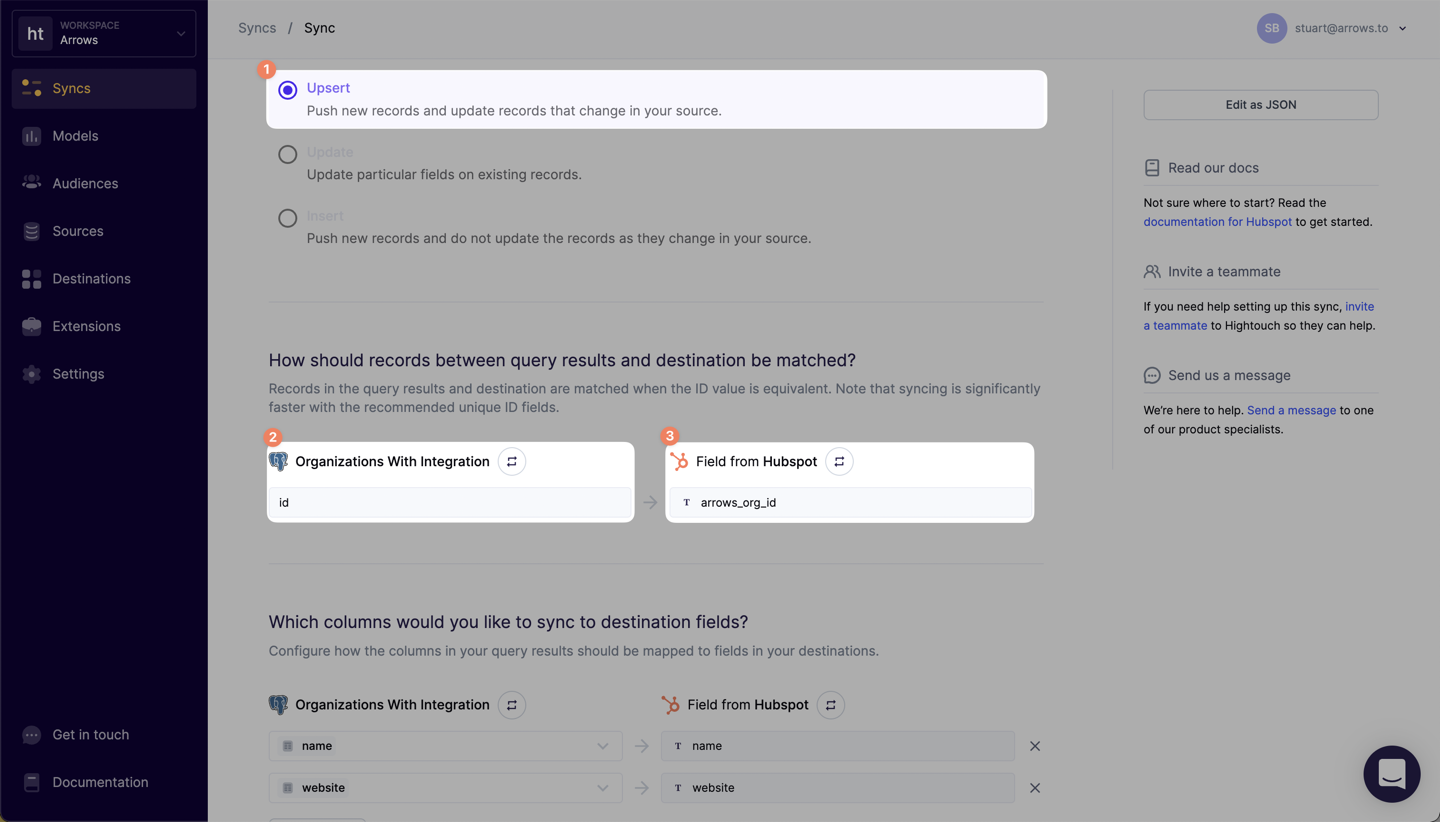The image size is (1440, 822).
Task: Click the Destinations grid icon
Action: point(32,279)
